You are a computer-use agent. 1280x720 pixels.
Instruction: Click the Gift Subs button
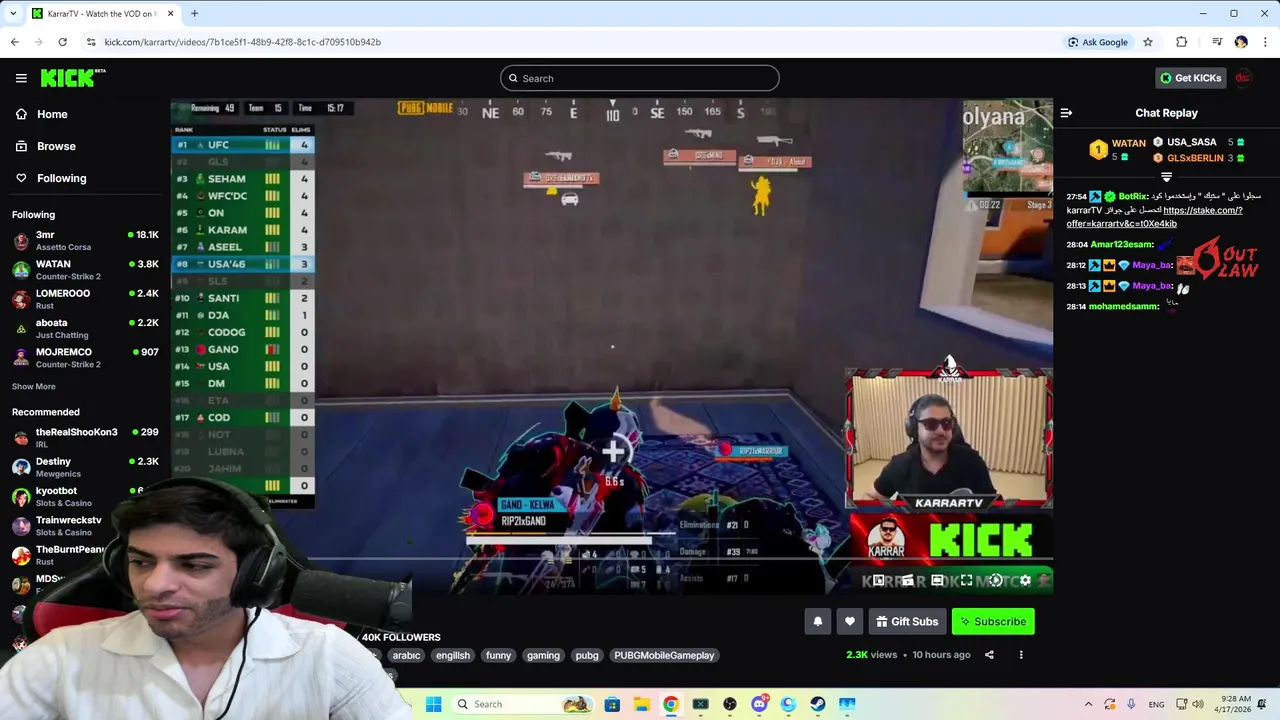tap(907, 621)
